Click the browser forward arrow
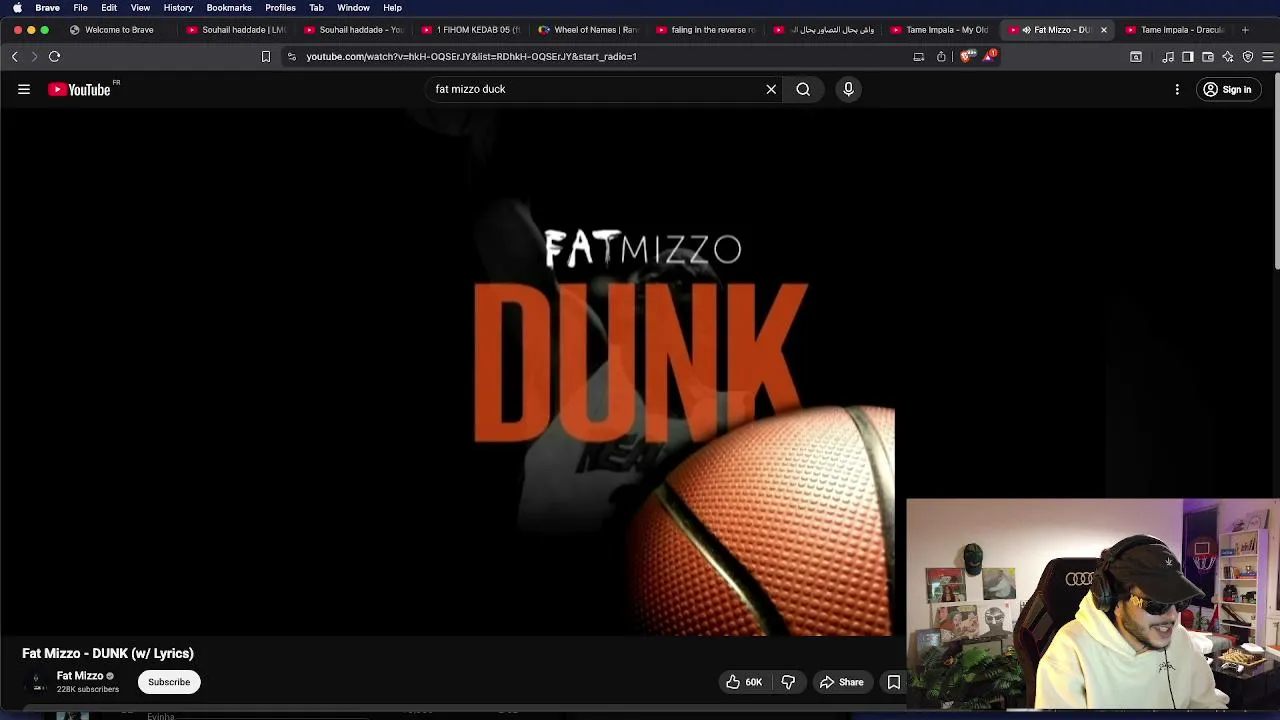1280x720 pixels. coord(34,57)
